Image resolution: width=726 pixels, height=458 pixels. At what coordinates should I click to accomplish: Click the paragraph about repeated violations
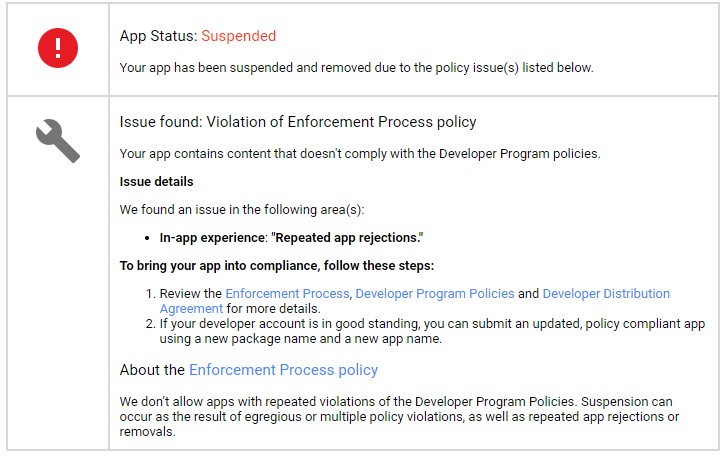pos(399,416)
